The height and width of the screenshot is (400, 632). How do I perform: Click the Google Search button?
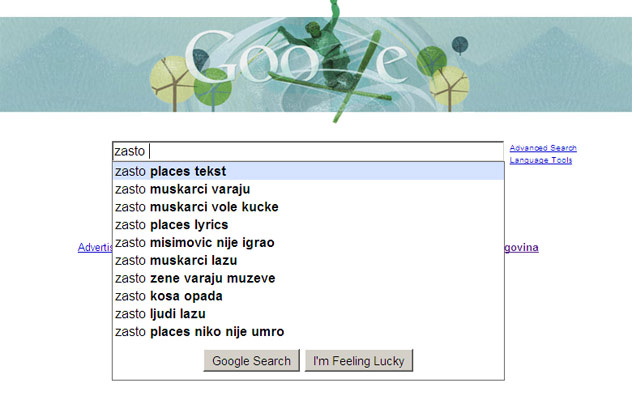(252, 360)
